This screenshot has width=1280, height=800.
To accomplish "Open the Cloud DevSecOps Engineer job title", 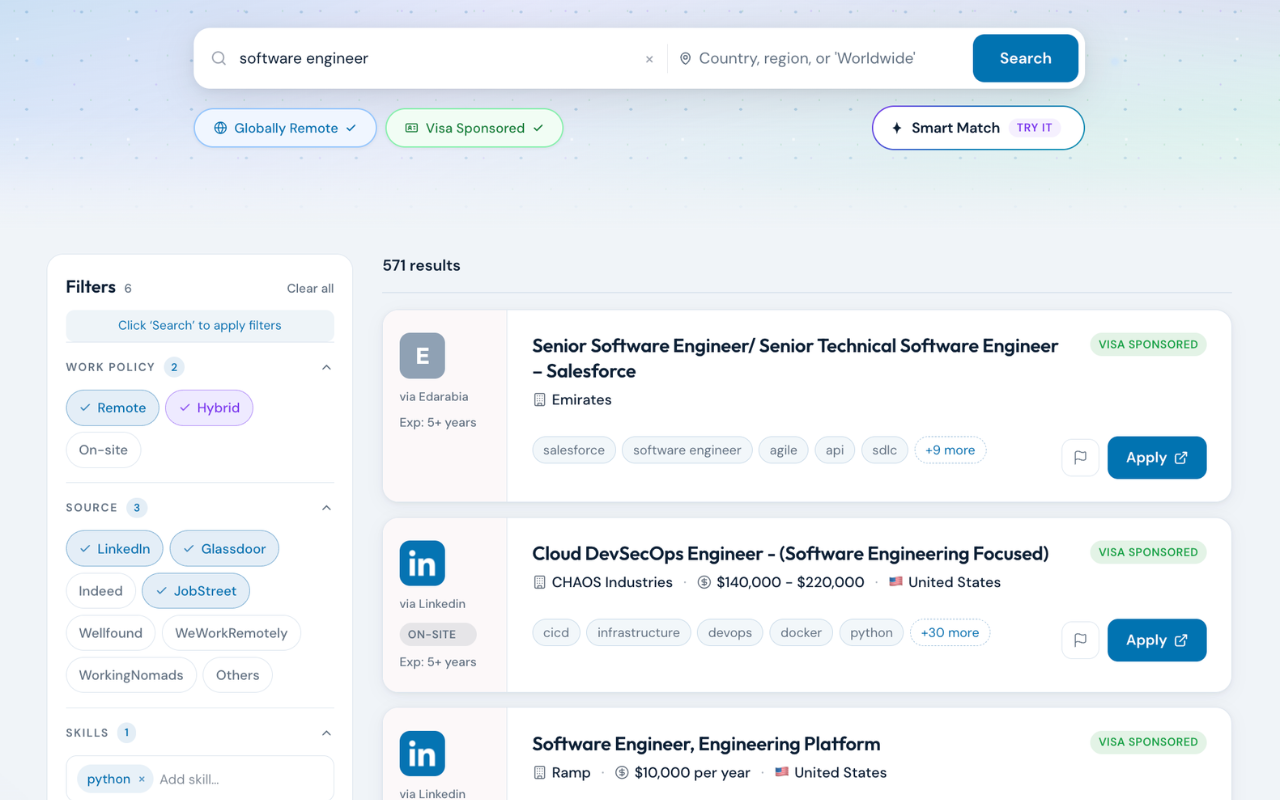I will point(790,553).
